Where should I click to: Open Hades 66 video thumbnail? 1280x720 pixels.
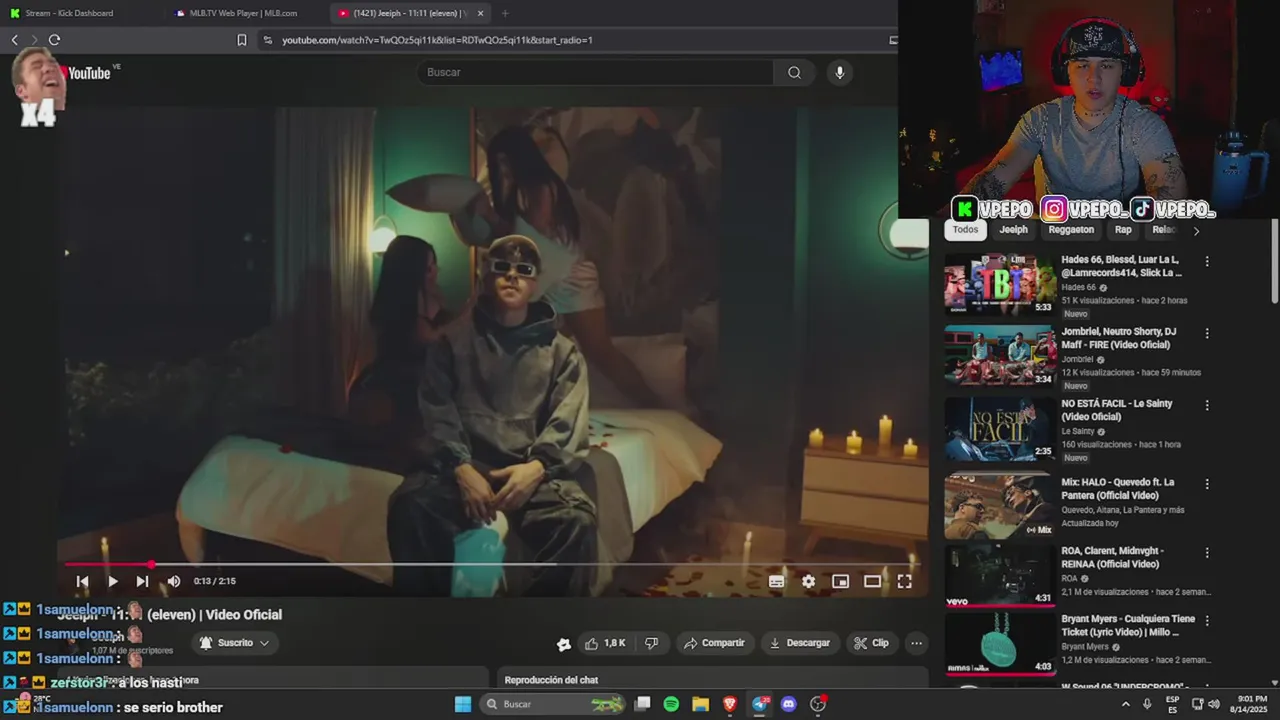coord(1000,285)
